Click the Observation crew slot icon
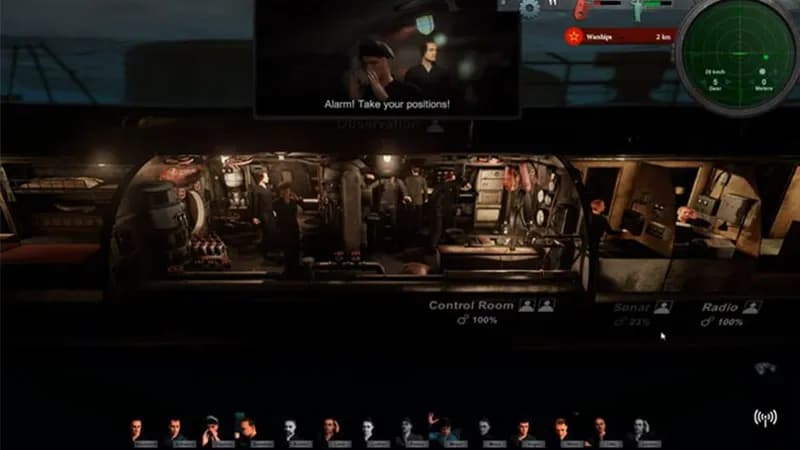The image size is (800, 450). coord(435,126)
